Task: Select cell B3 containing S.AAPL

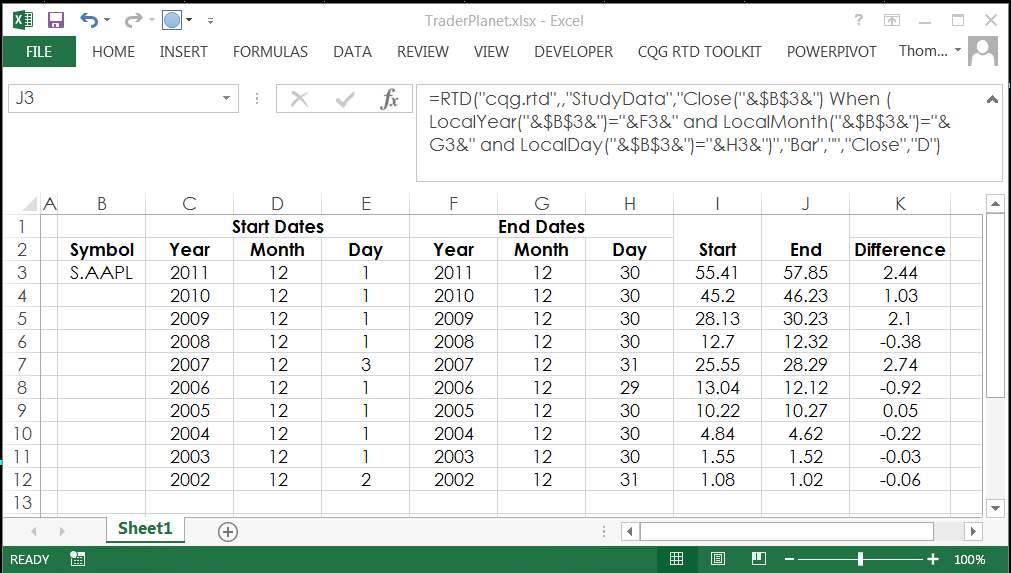Action: (101, 272)
